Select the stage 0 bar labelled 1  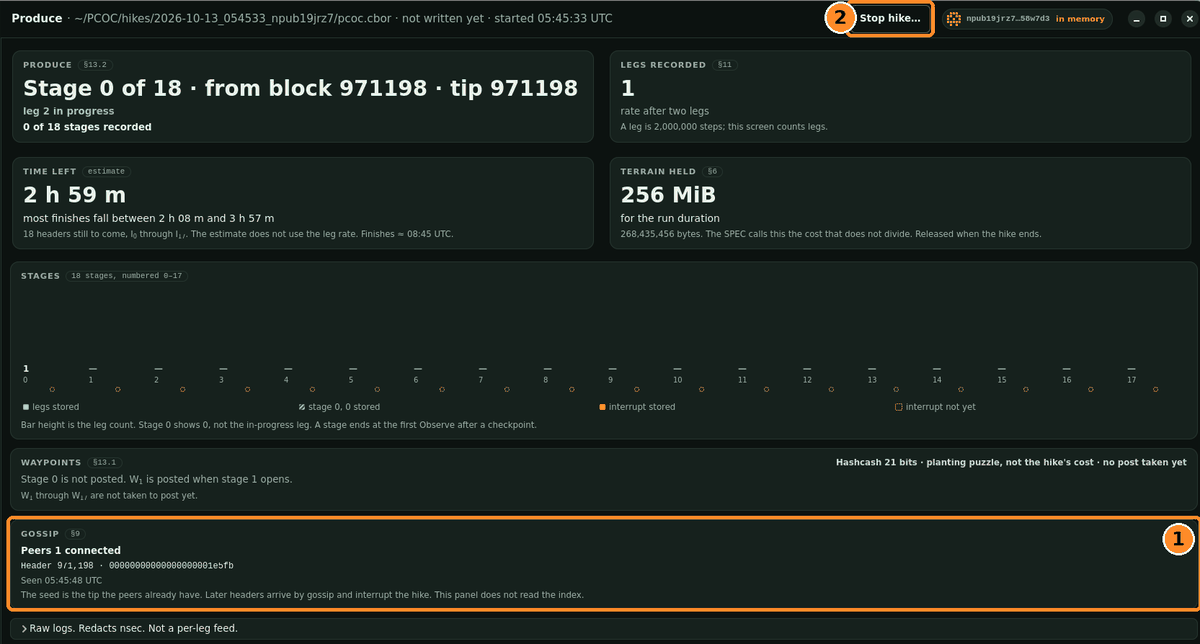coord(26,369)
